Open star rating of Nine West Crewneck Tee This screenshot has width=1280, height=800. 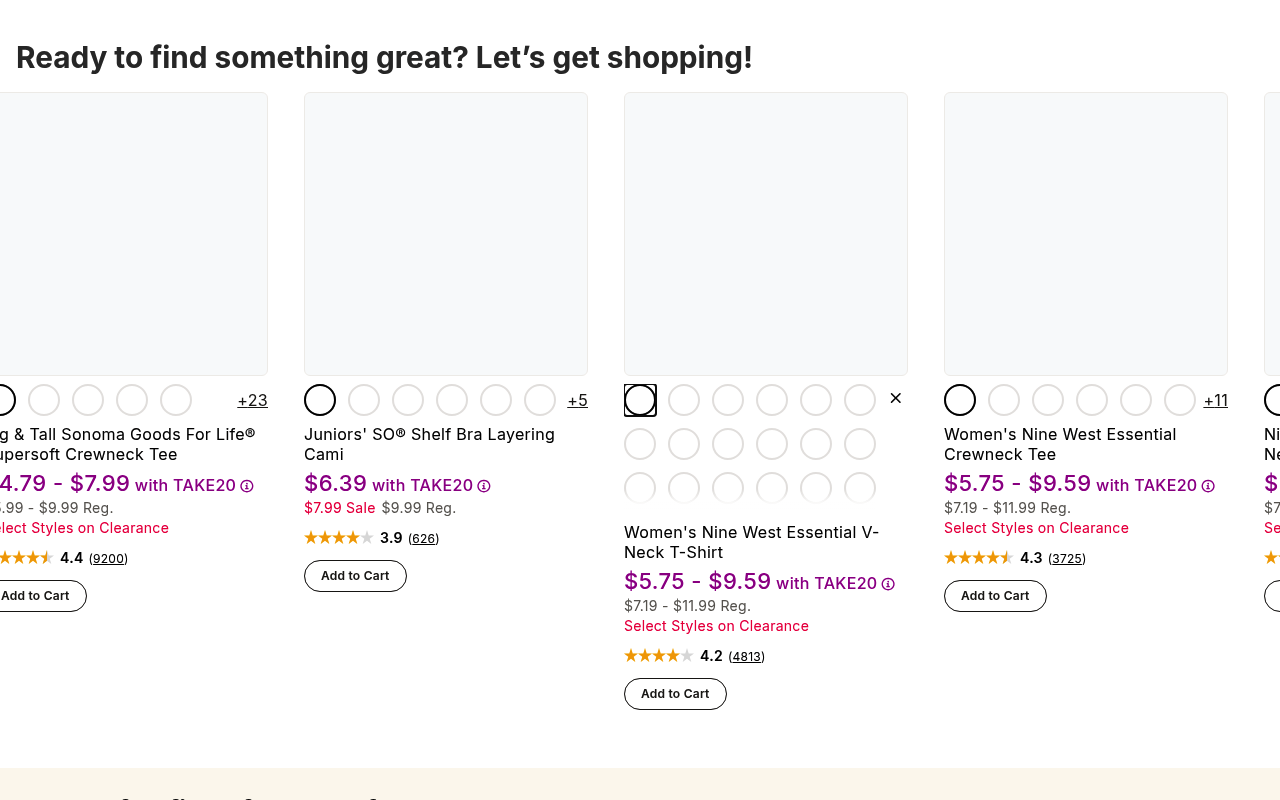click(979, 558)
